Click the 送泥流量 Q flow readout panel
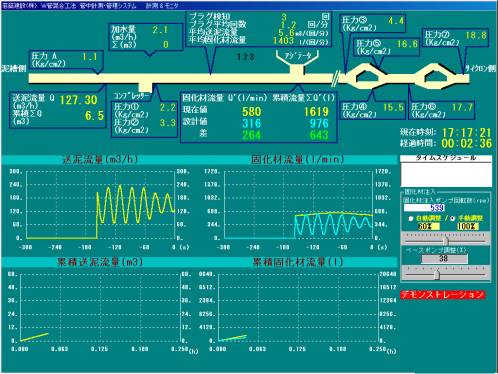The height and width of the screenshot is (374, 498). coord(58,109)
